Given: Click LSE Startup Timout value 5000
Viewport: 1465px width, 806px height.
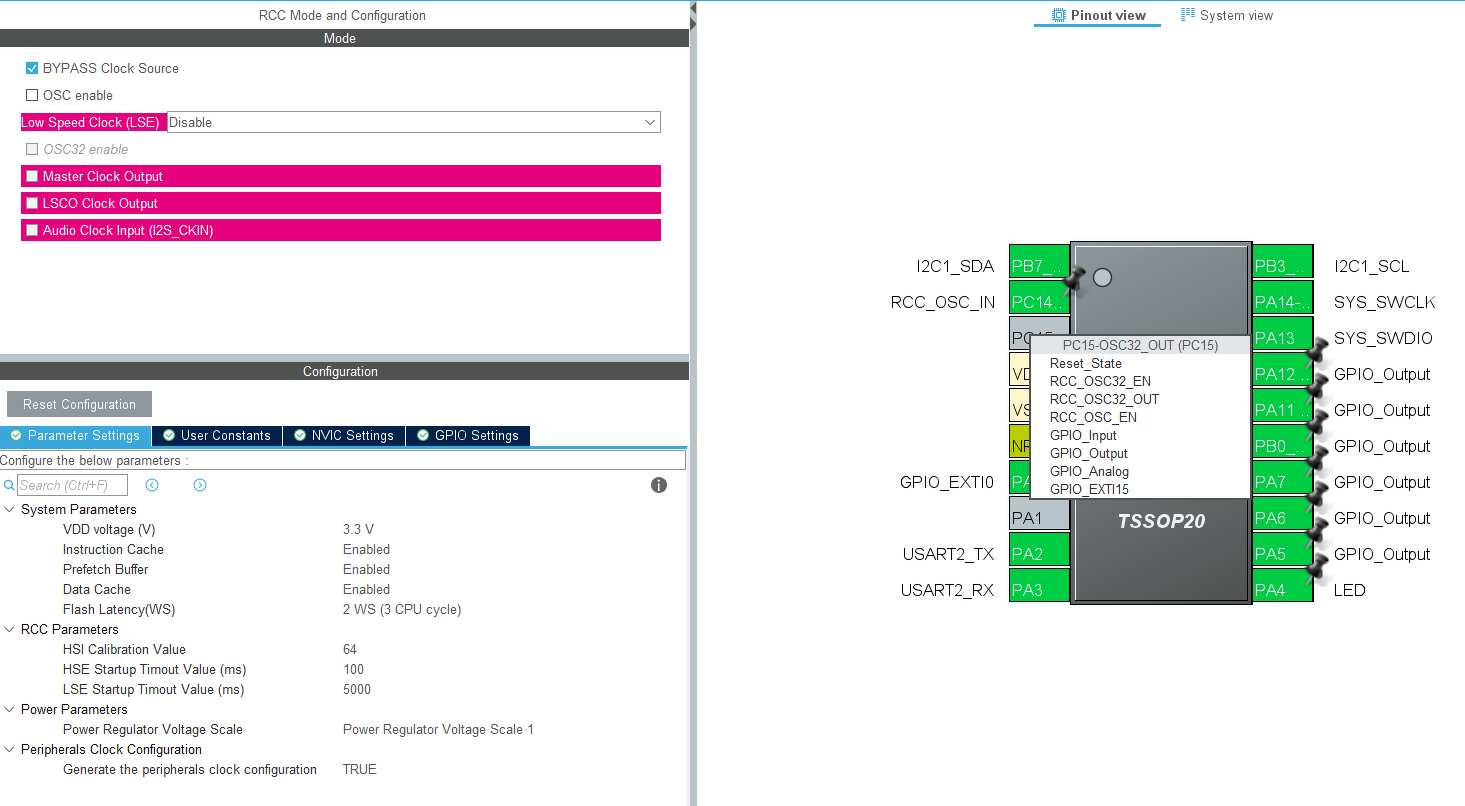Looking at the screenshot, I should click(x=357, y=689).
